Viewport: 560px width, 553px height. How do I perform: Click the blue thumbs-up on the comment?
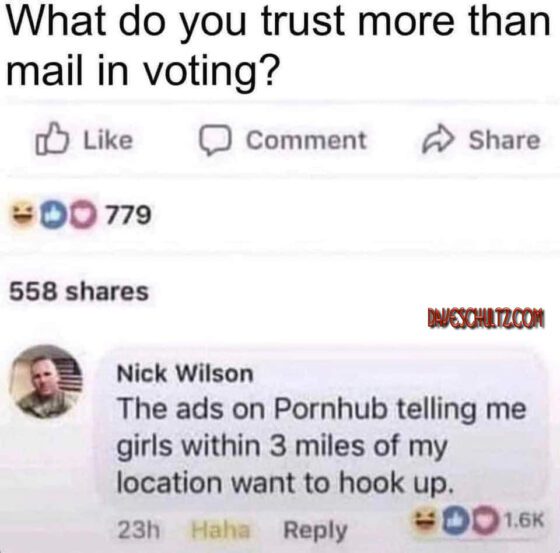pyautogui.click(x=456, y=522)
